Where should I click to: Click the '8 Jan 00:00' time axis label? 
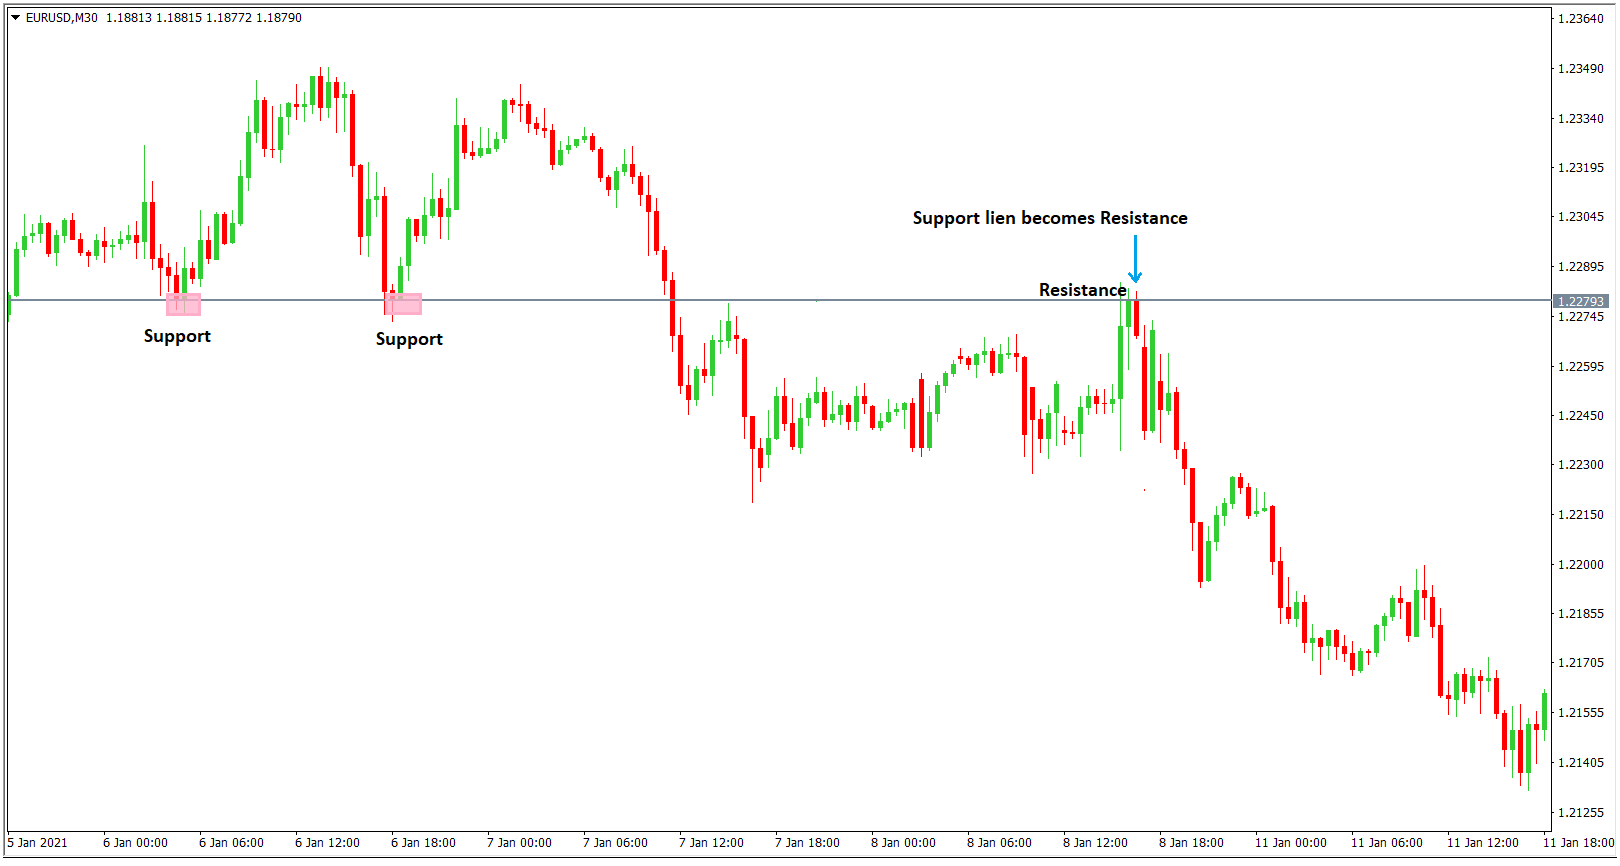(x=903, y=843)
